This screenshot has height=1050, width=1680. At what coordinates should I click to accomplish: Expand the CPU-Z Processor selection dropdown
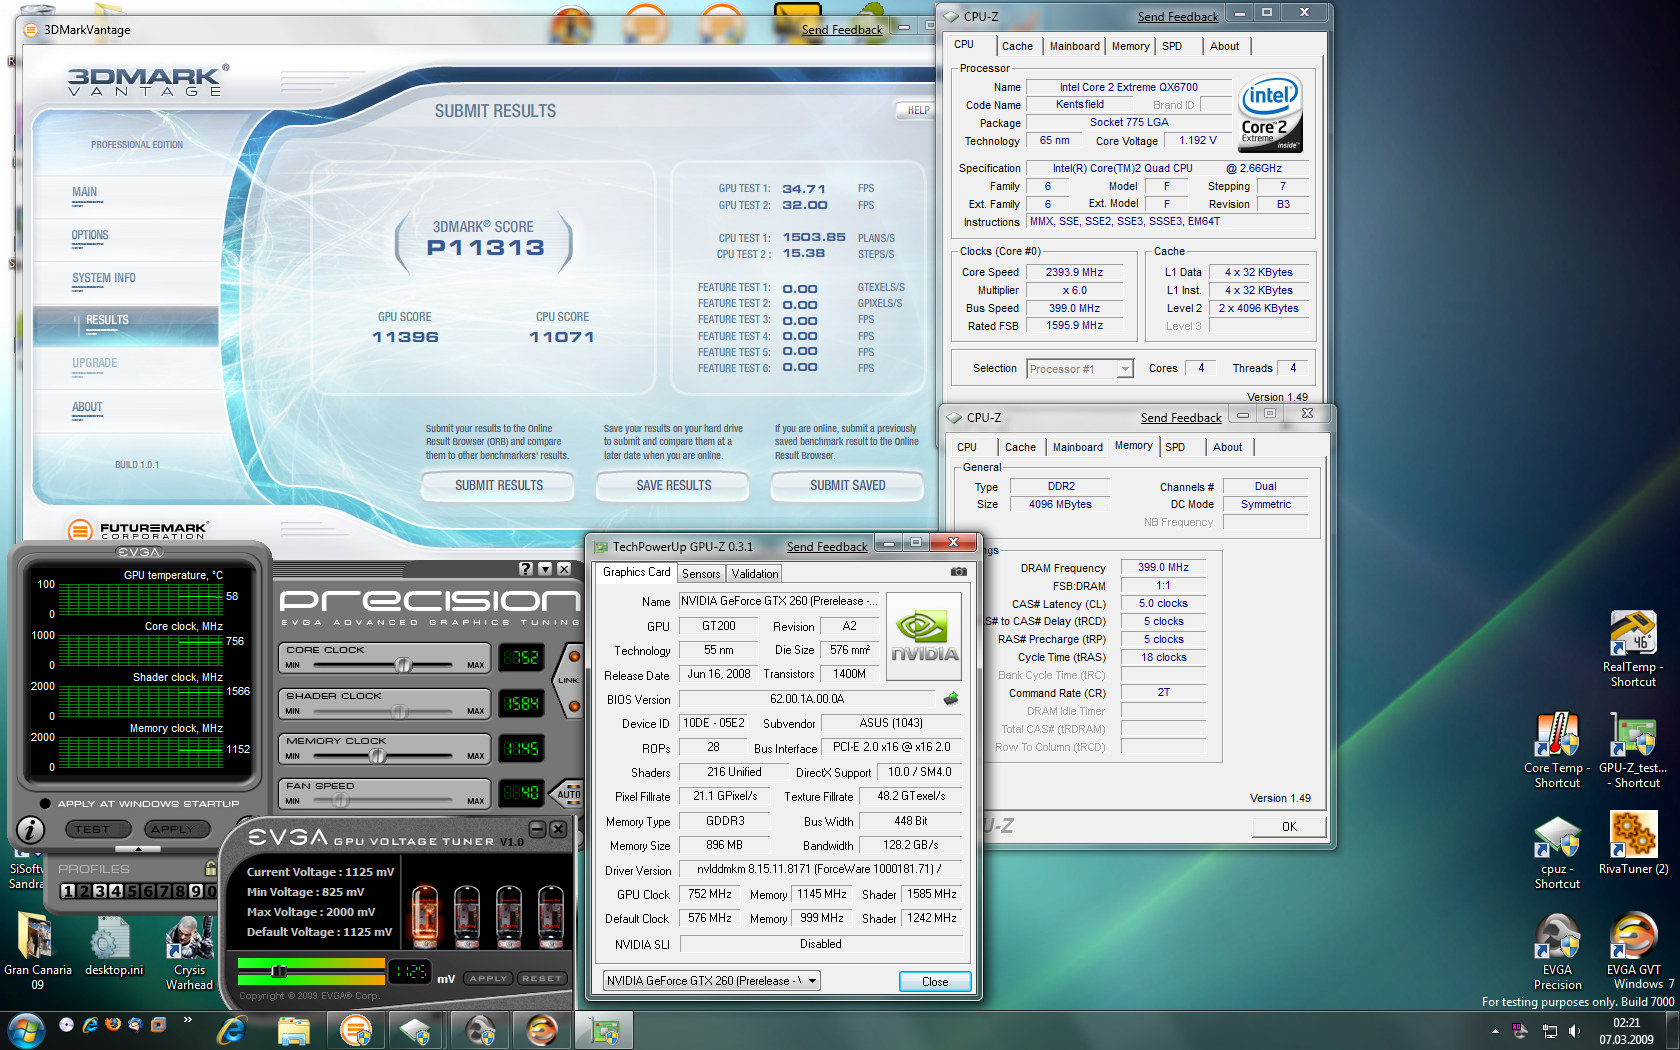[1124, 369]
